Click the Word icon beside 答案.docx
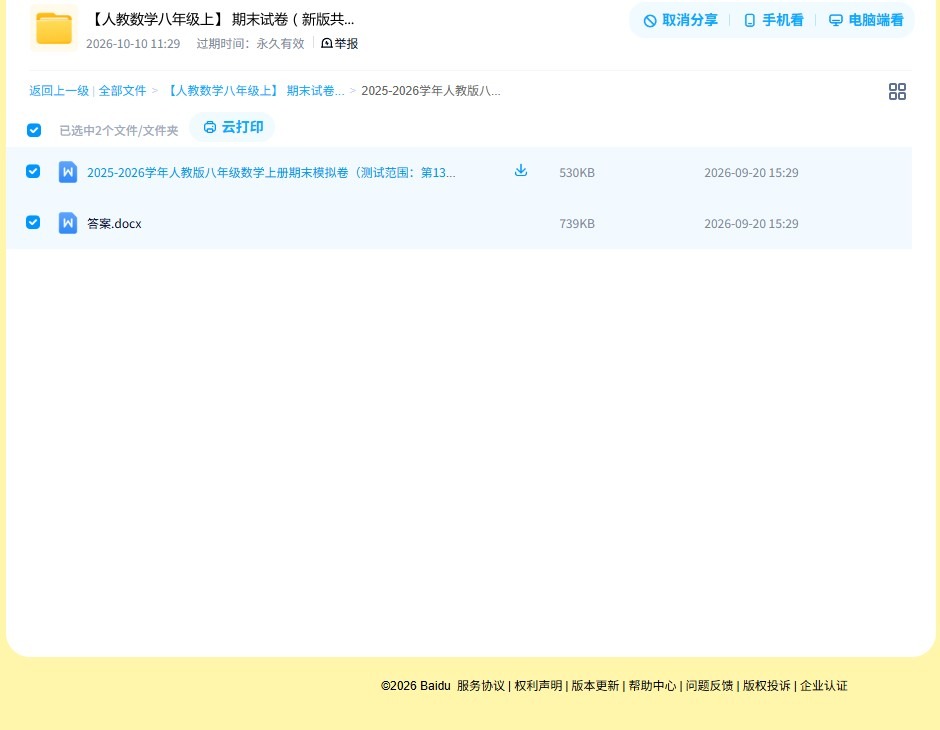Viewport: 940px width, 730px height. (x=68, y=223)
